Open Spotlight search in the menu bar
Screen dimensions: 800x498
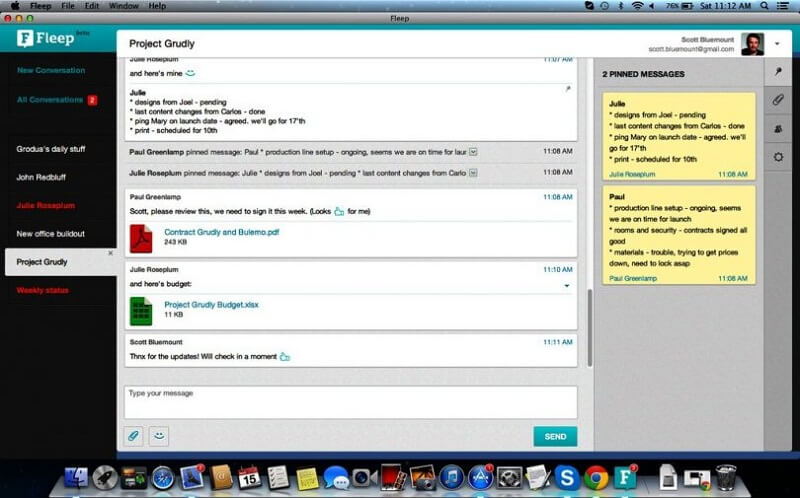[764, 6]
